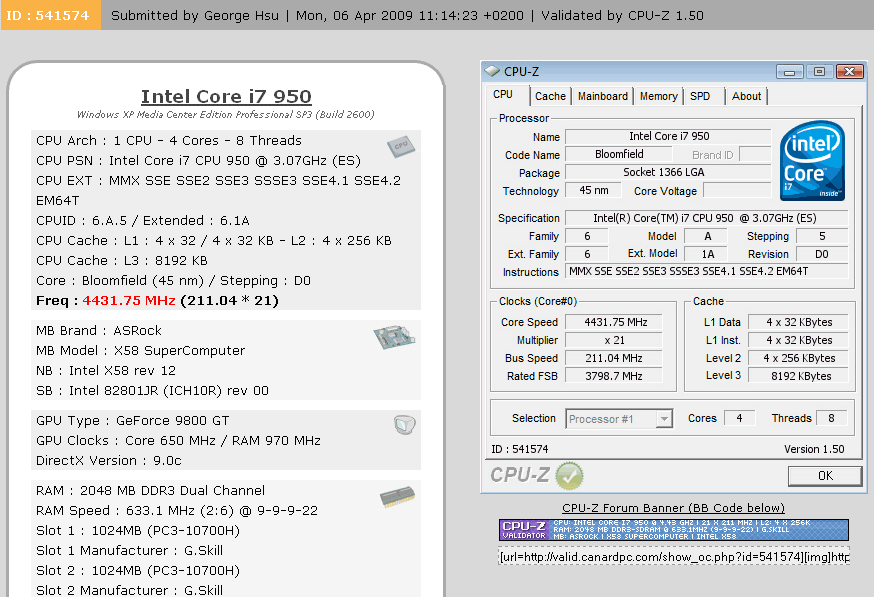Switch to the Memory tab
This screenshot has height=597, width=874.
point(658,96)
